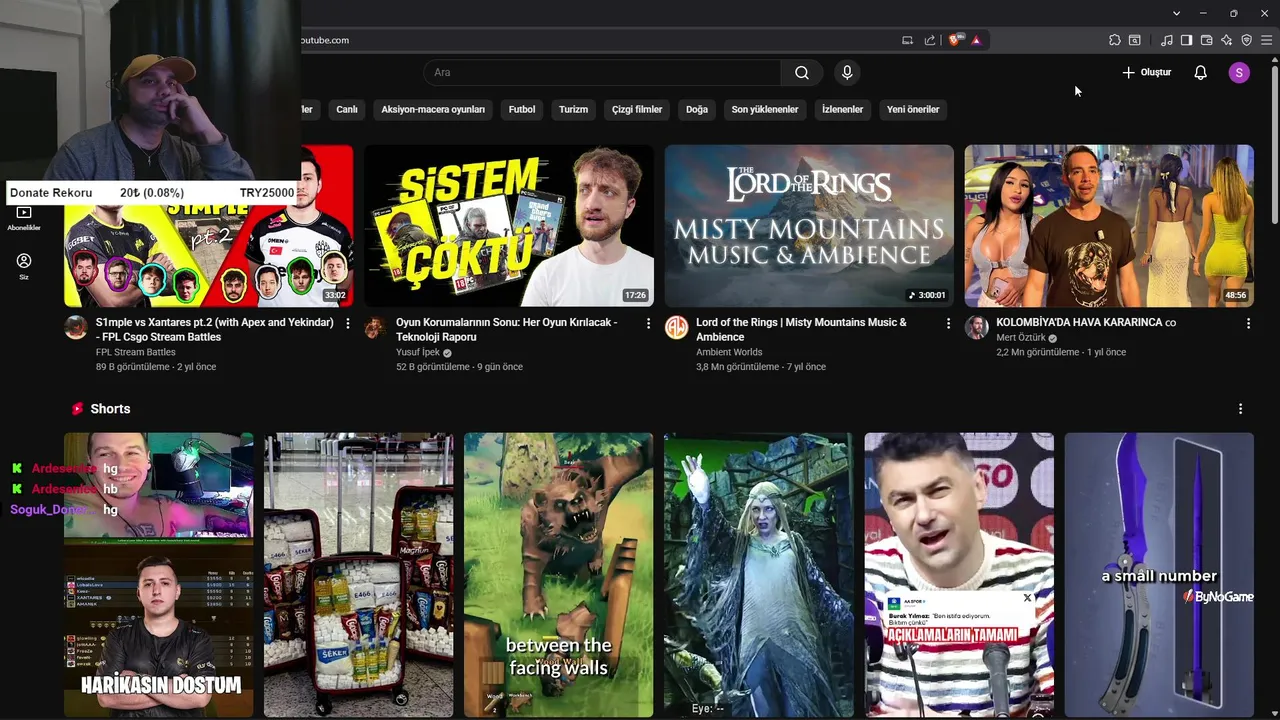Open the 'a small number' knife short

(x=1158, y=575)
